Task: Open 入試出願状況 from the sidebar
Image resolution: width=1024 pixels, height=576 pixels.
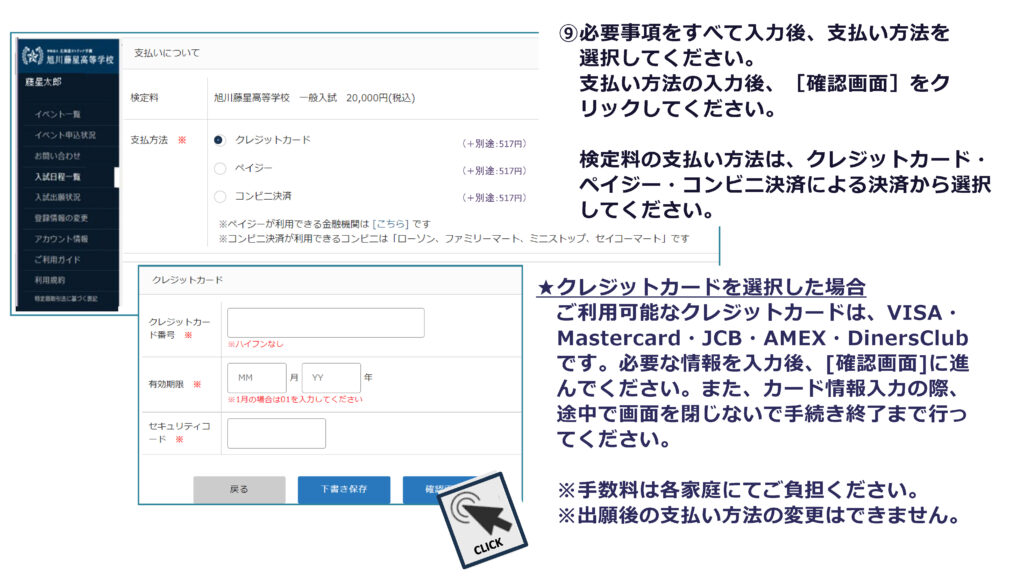Action: point(58,197)
